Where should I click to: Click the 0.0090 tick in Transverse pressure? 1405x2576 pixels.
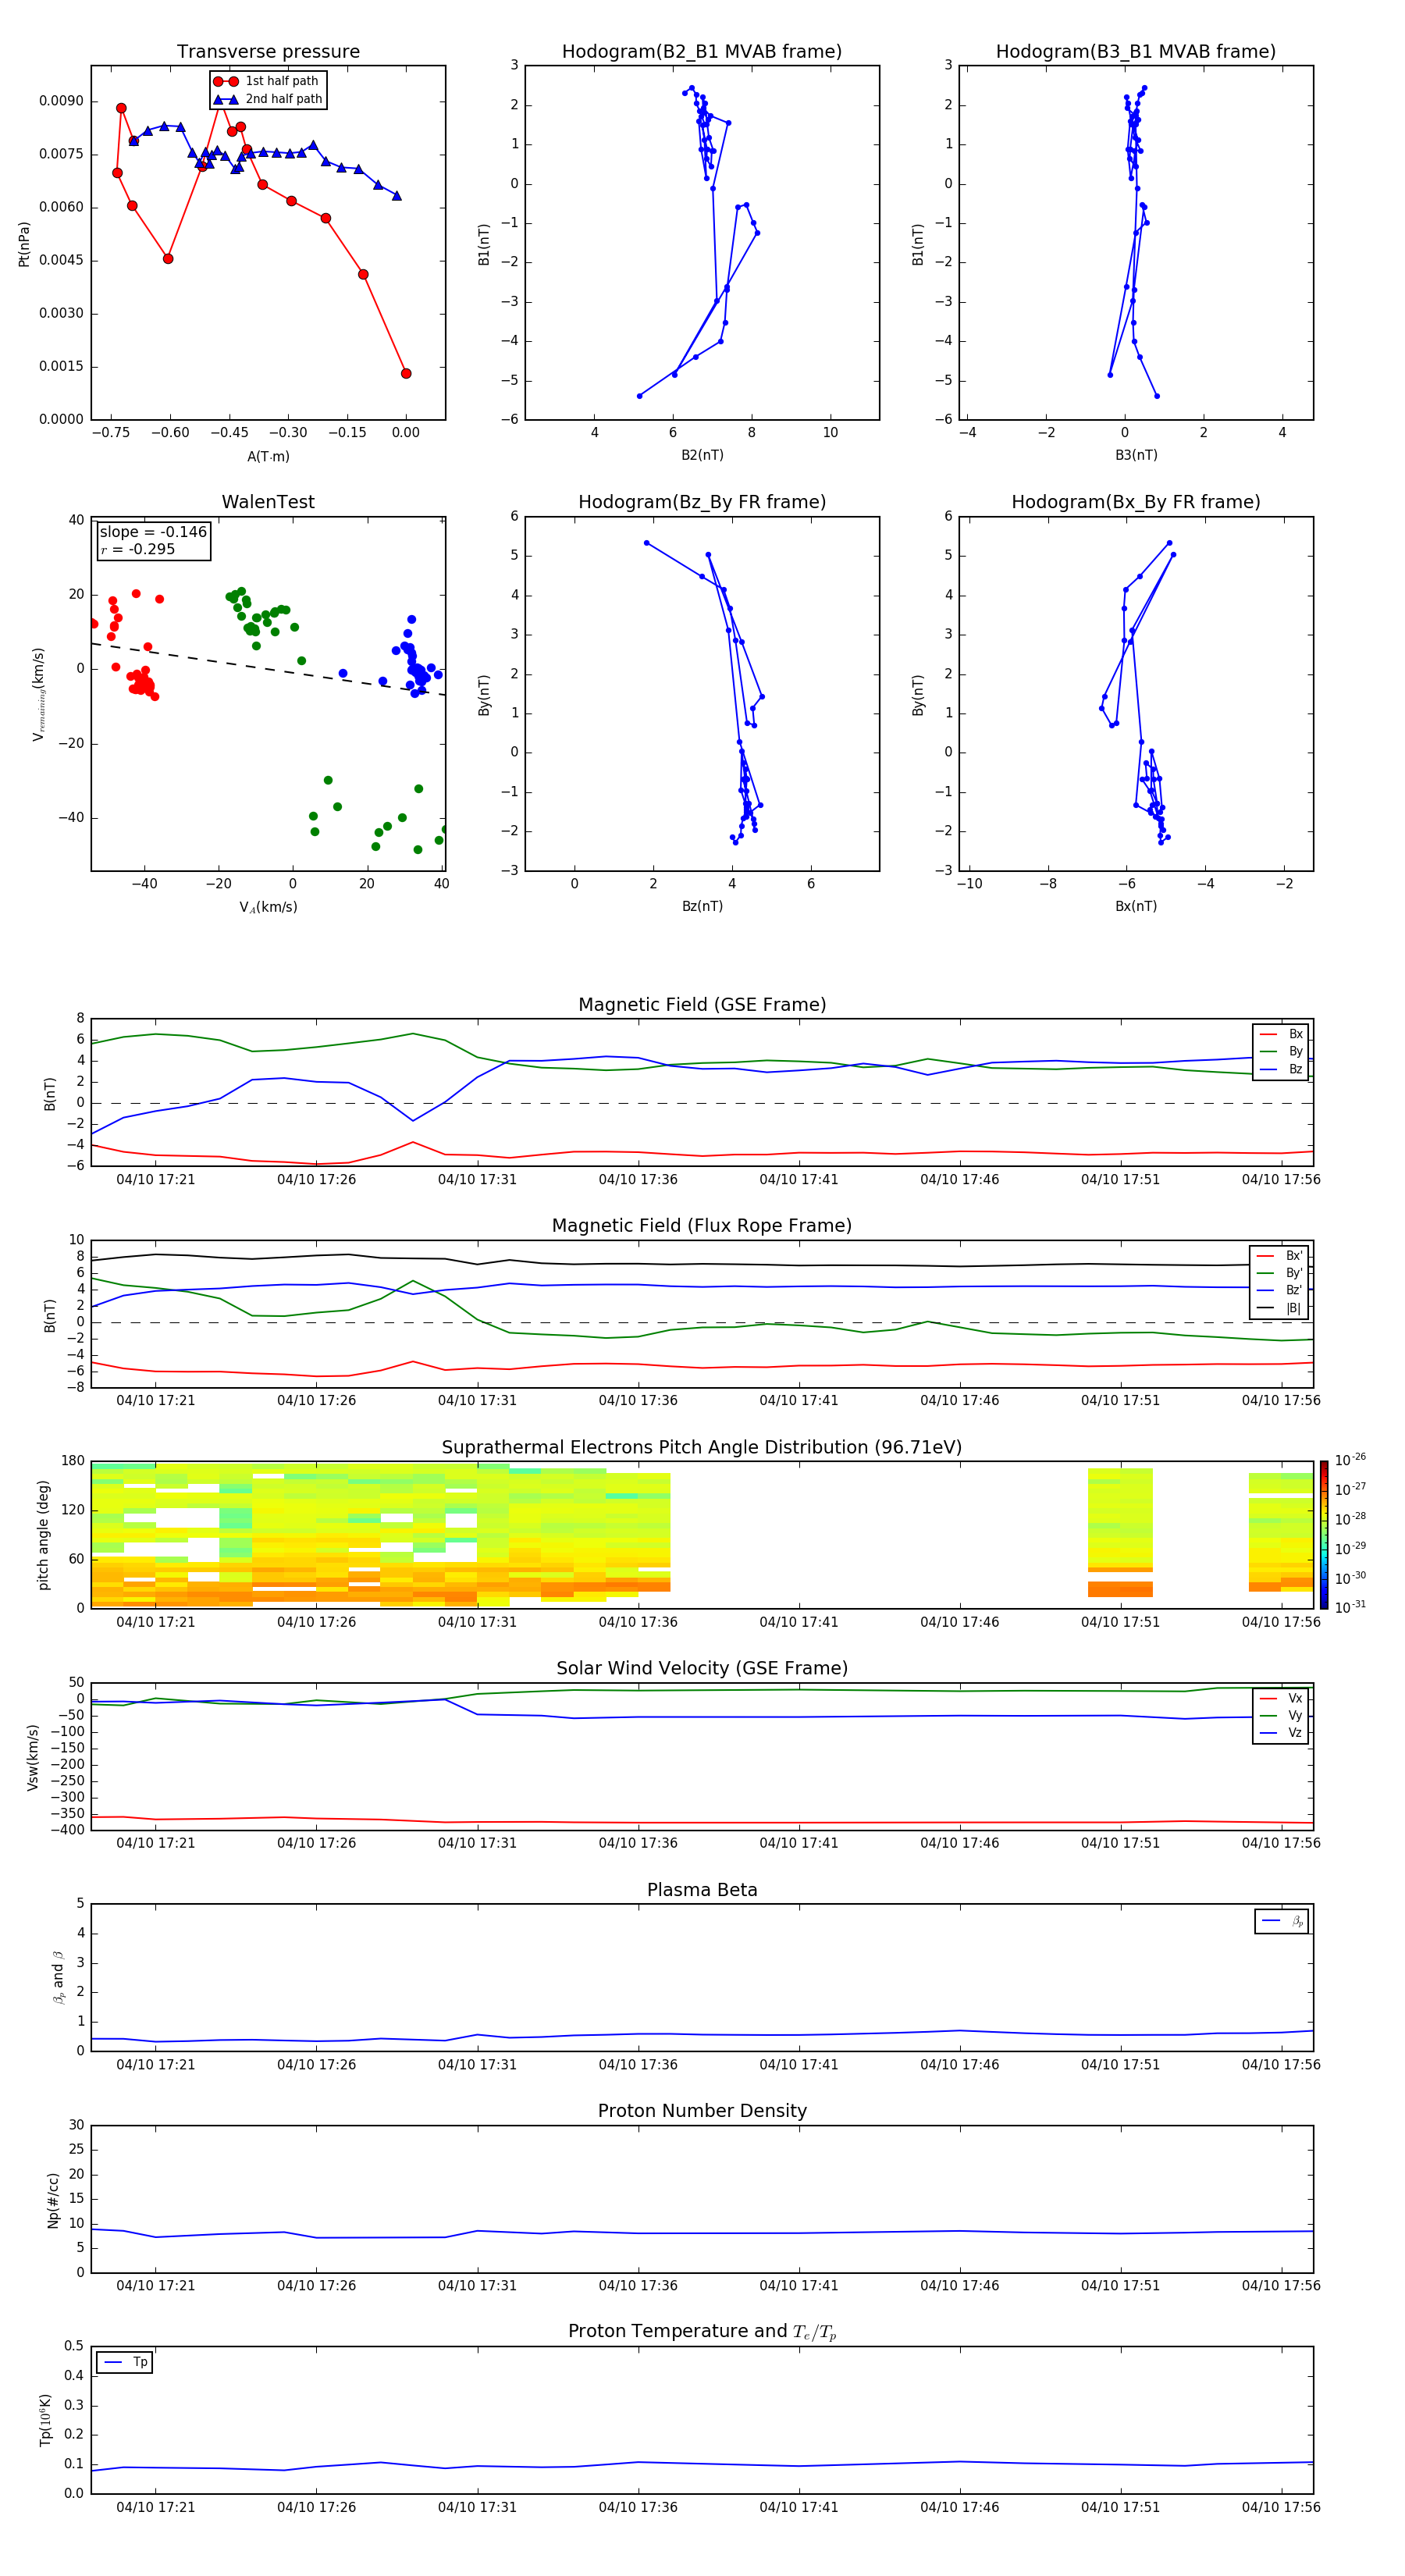(x=61, y=101)
